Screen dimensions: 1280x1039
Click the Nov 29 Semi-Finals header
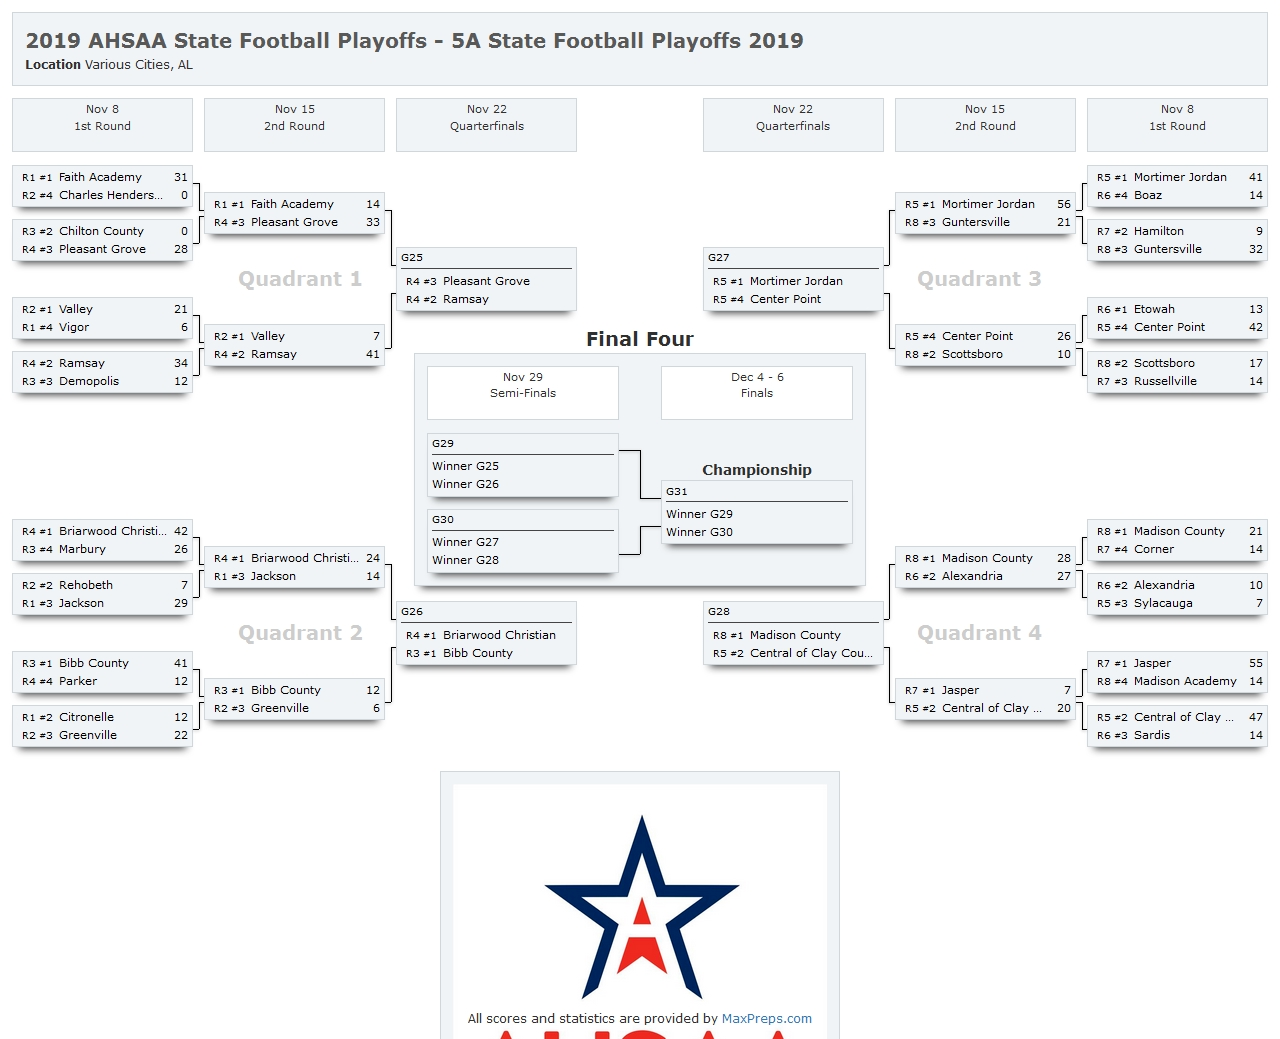(x=523, y=392)
